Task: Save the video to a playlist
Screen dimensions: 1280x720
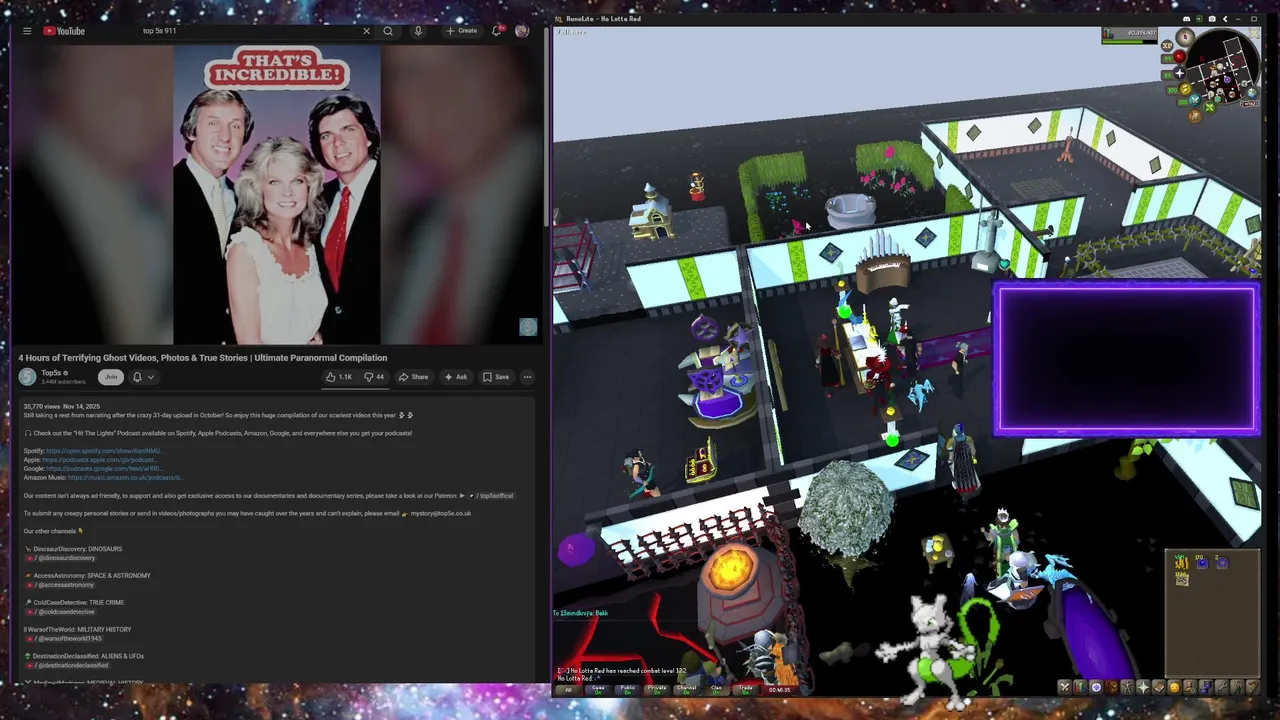Action: pos(496,377)
